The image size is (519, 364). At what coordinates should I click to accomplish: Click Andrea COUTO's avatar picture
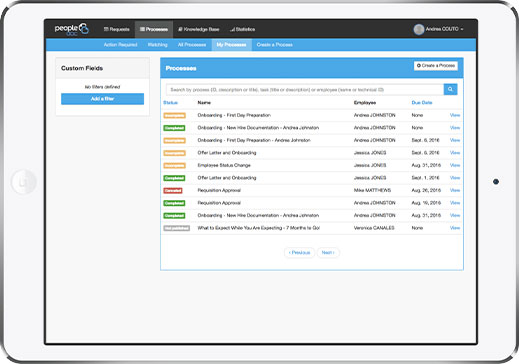[x=419, y=29]
